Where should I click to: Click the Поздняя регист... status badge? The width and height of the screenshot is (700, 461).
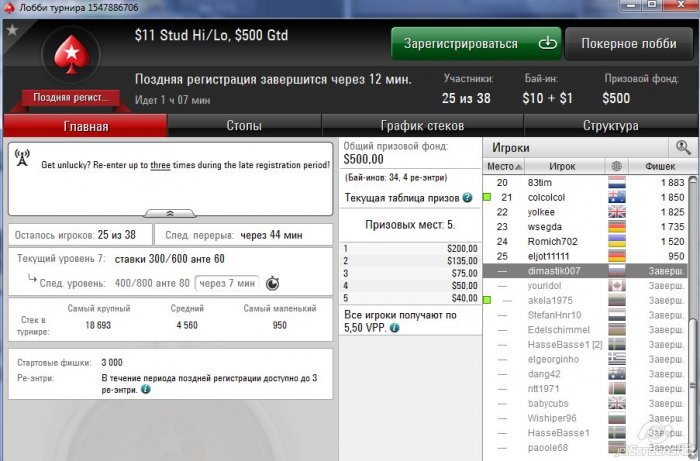pos(71,98)
